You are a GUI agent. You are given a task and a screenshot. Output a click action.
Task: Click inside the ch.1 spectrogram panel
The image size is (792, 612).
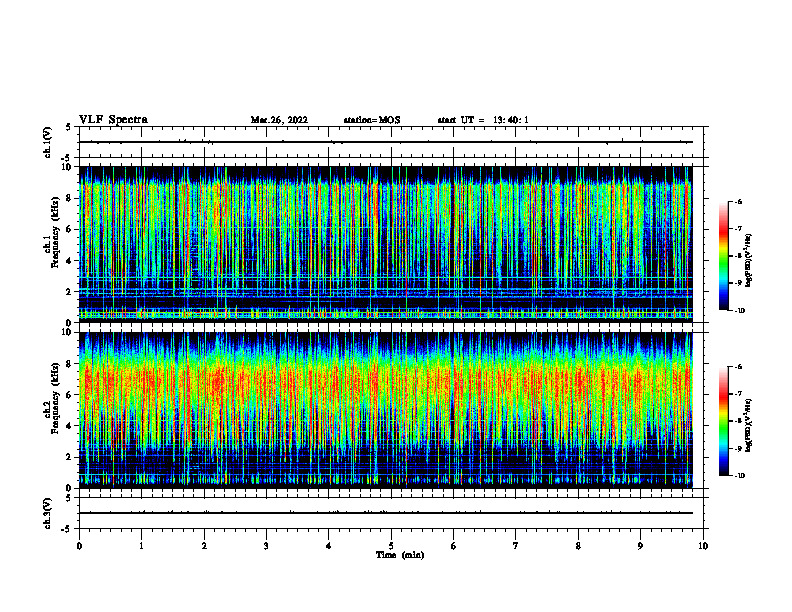click(x=385, y=244)
